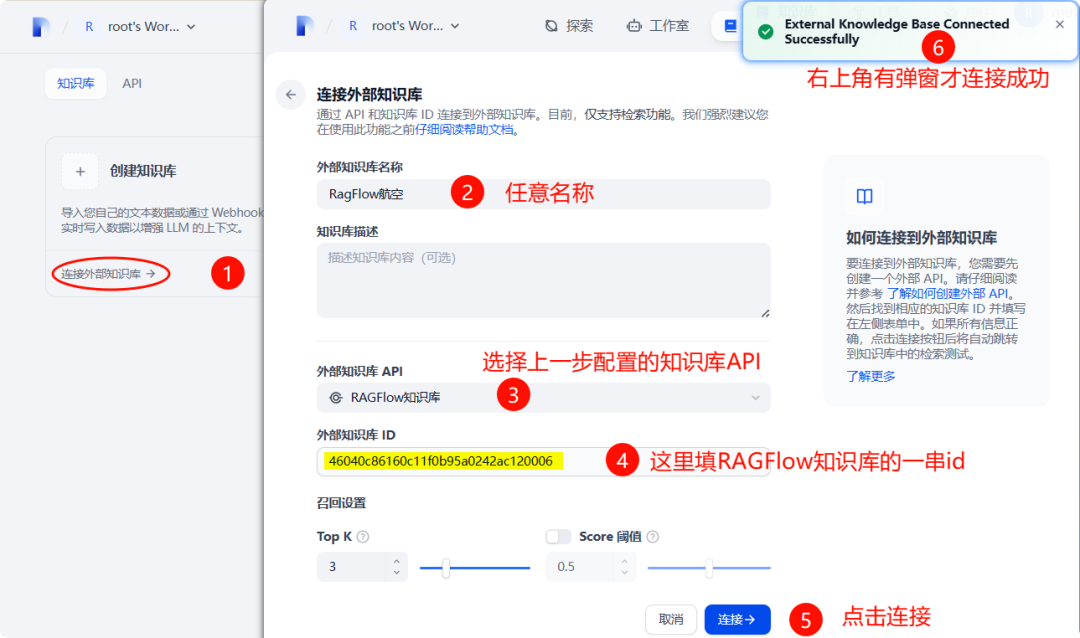
Task: Click the green checkmark success icon
Action: (x=765, y=32)
